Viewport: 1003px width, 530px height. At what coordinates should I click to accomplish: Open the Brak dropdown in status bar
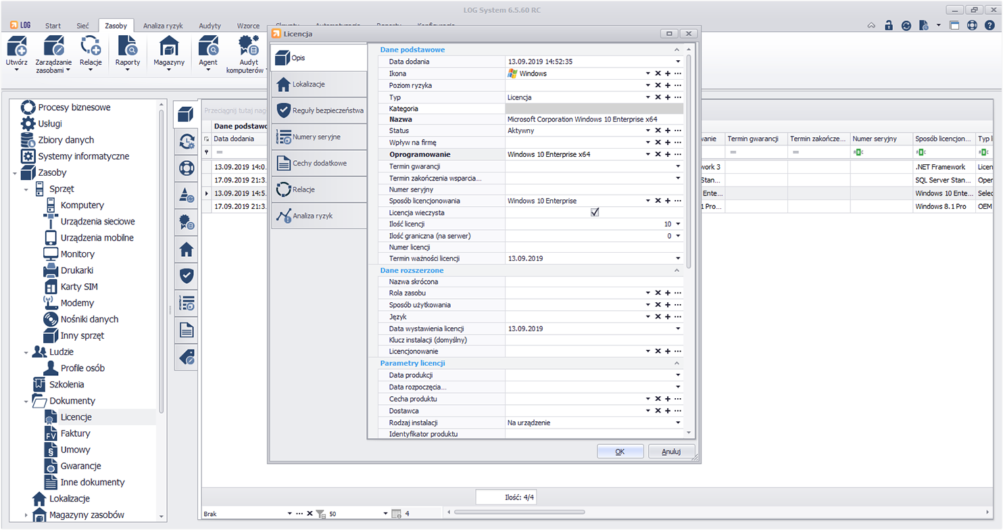point(289,513)
